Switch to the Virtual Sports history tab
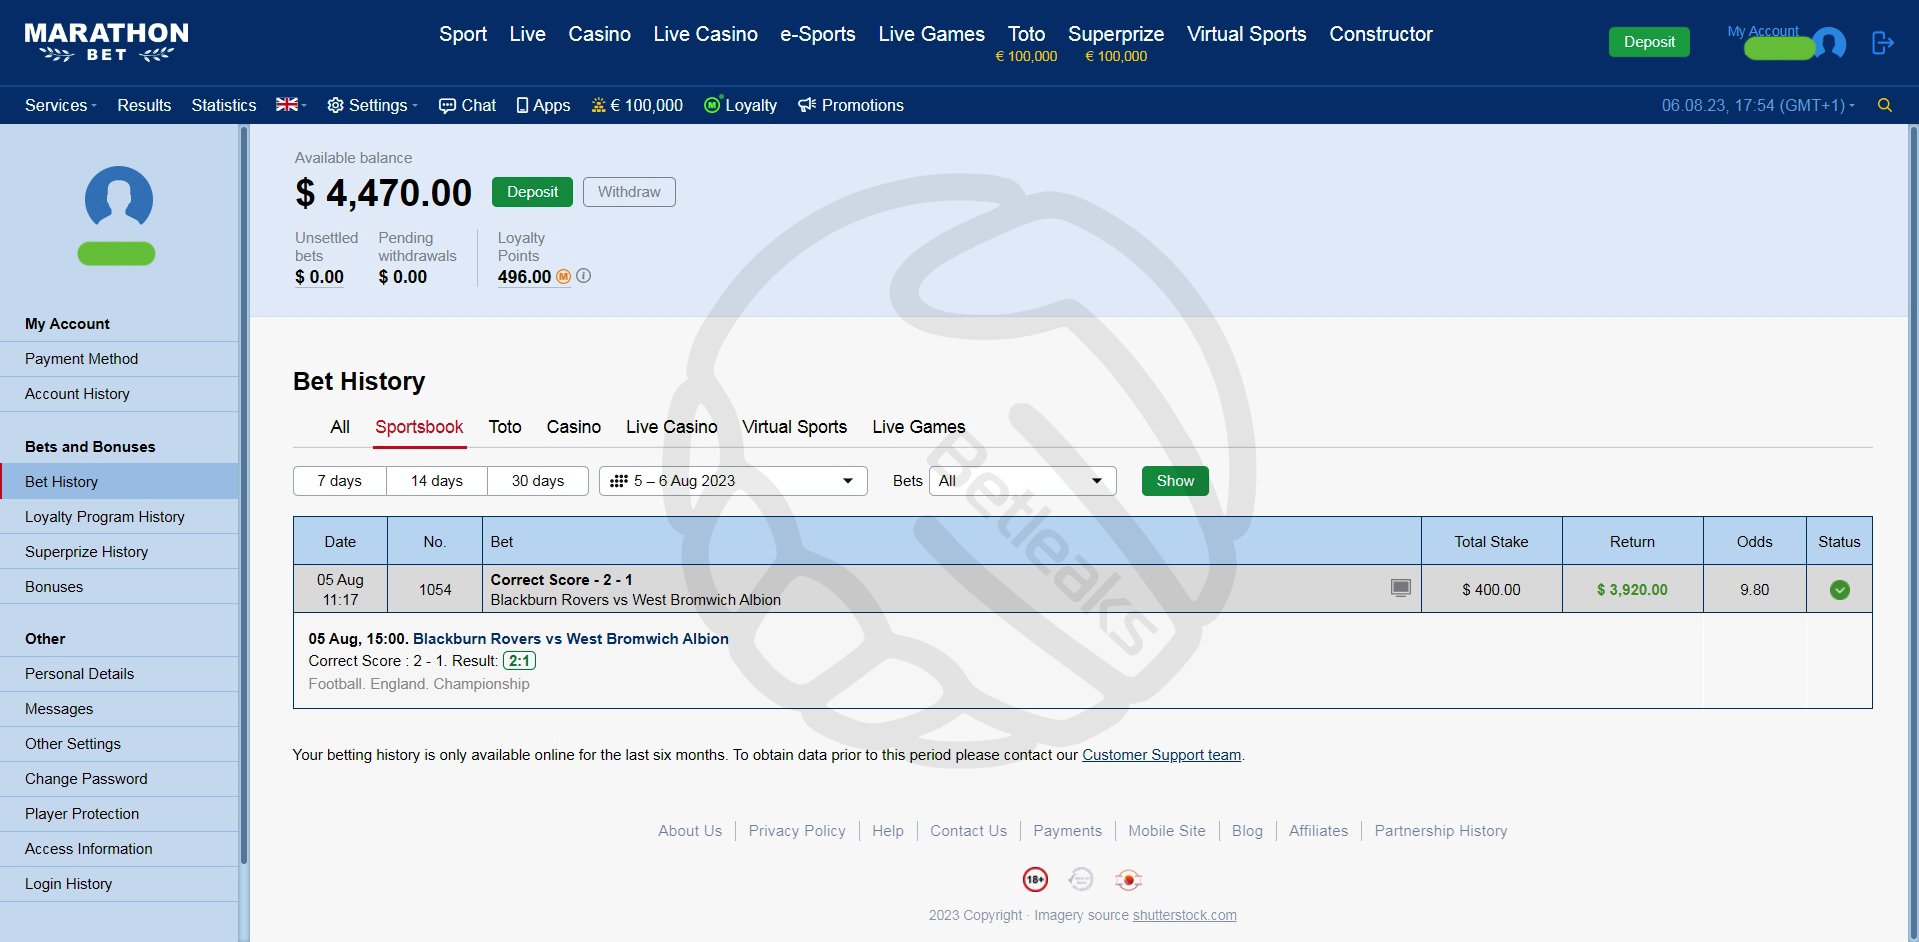The height and width of the screenshot is (942, 1919). pos(795,427)
